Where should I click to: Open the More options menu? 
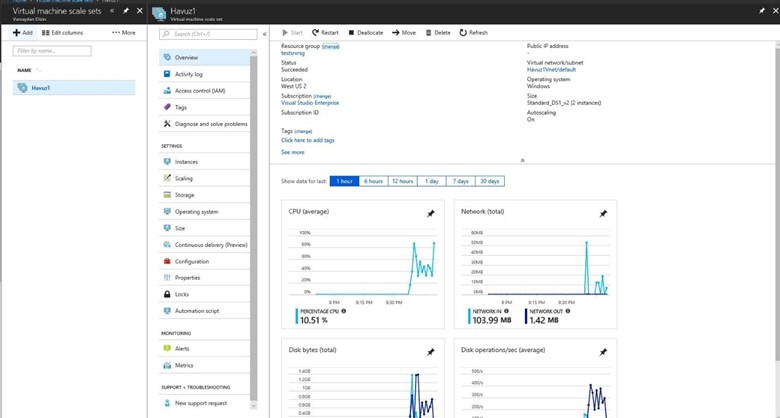coord(124,33)
